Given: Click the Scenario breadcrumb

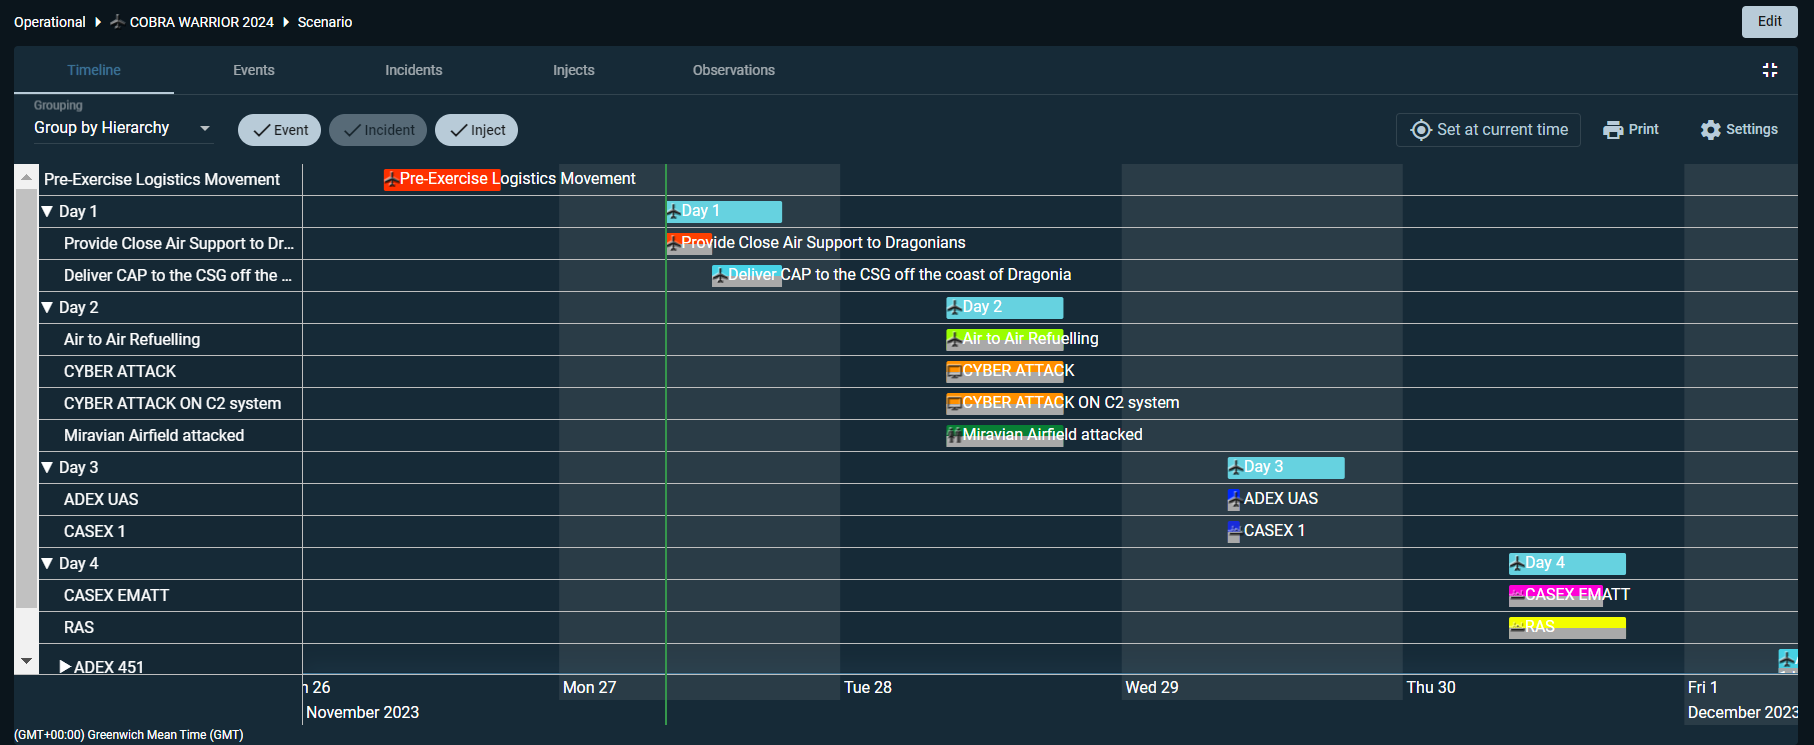Looking at the screenshot, I should tap(325, 22).
